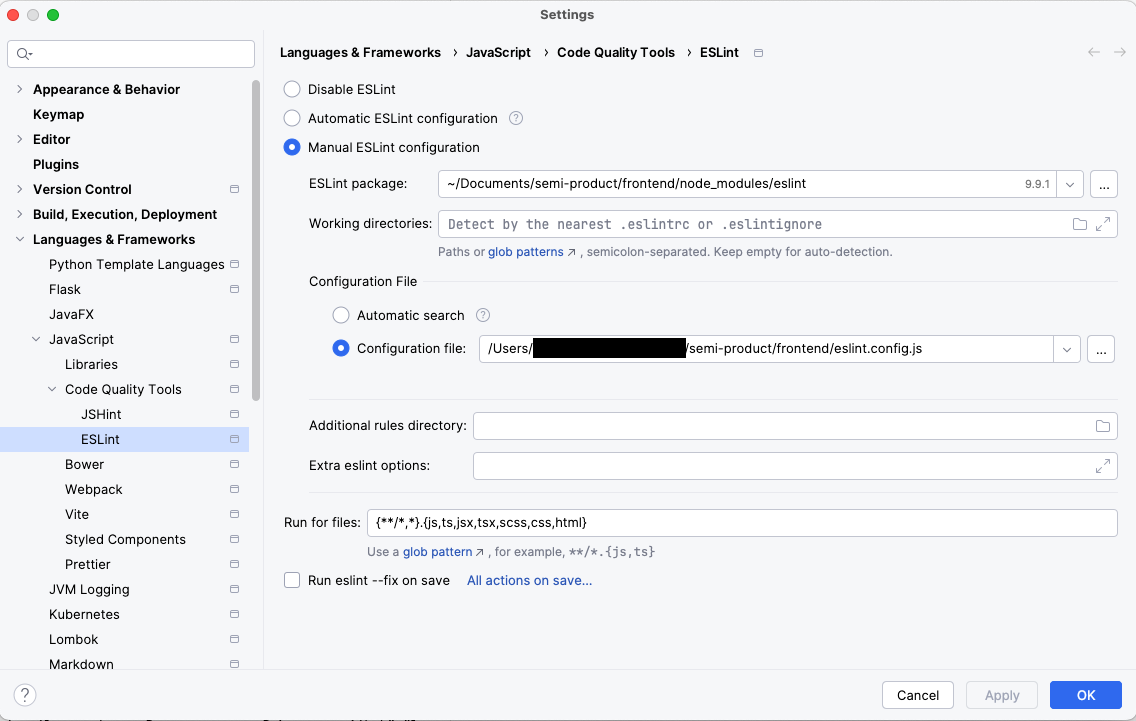Click the help icon beside Automatic search
1136x721 pixels.
483,315
